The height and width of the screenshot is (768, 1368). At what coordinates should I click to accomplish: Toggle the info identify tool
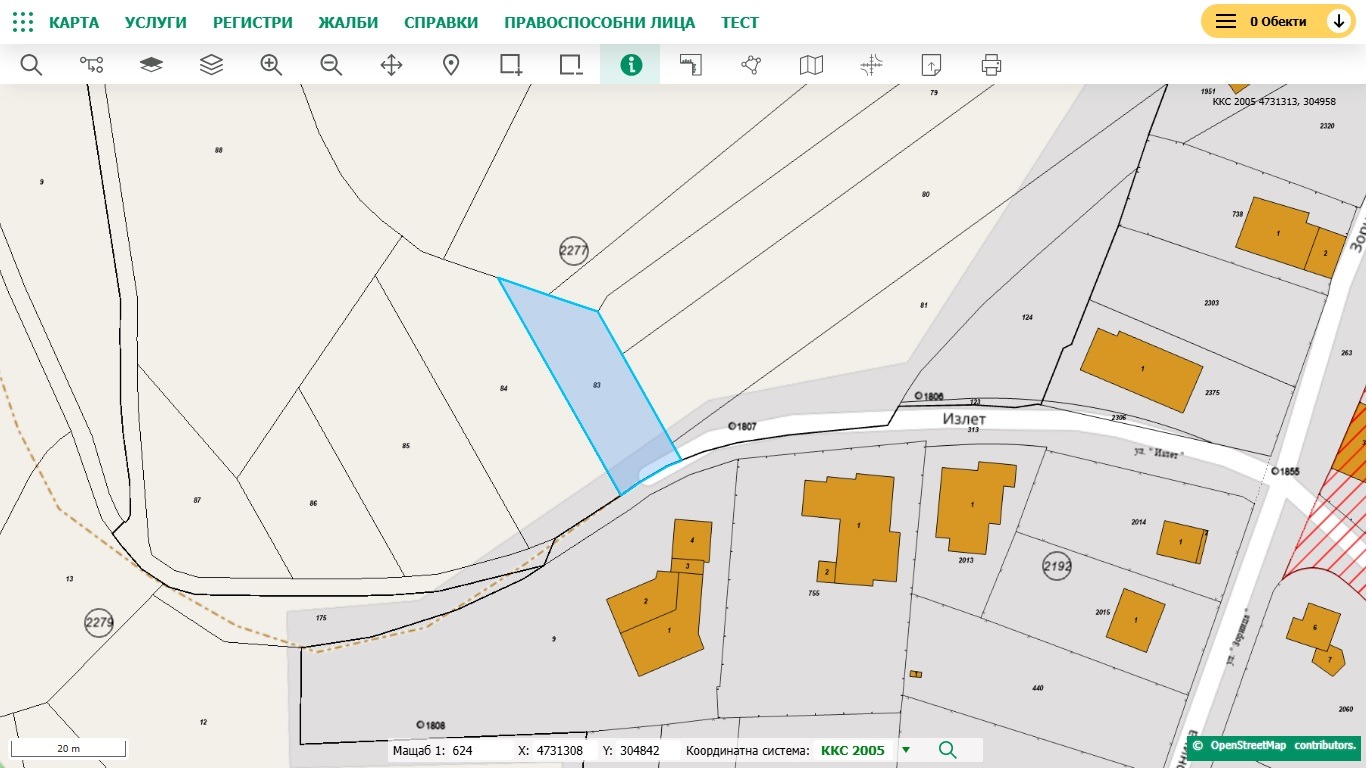click(x=631, y=65)
